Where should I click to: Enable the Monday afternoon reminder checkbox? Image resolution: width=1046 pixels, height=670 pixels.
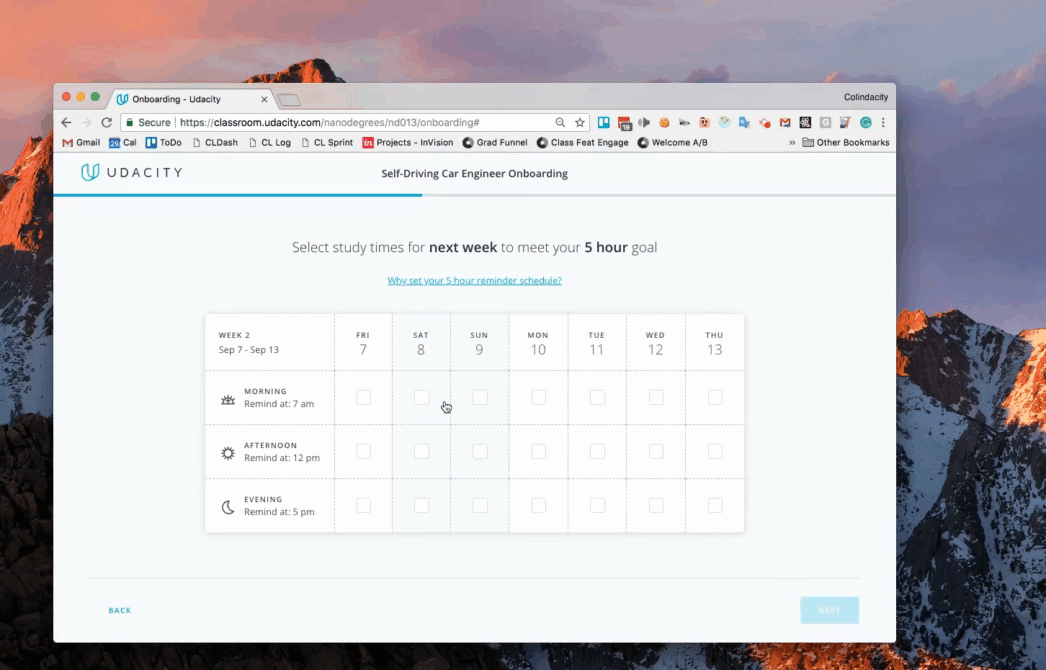point(538,451)
